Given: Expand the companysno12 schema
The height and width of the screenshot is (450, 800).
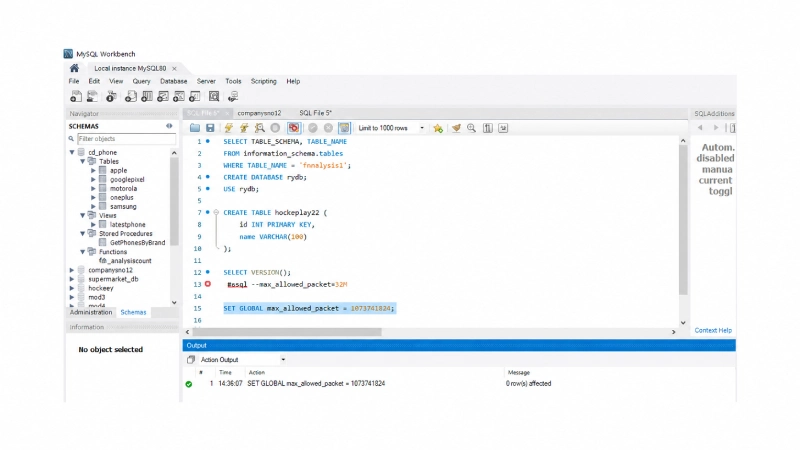Looking at the screenshot, I should pyautogui.click(x=72, y=270).
